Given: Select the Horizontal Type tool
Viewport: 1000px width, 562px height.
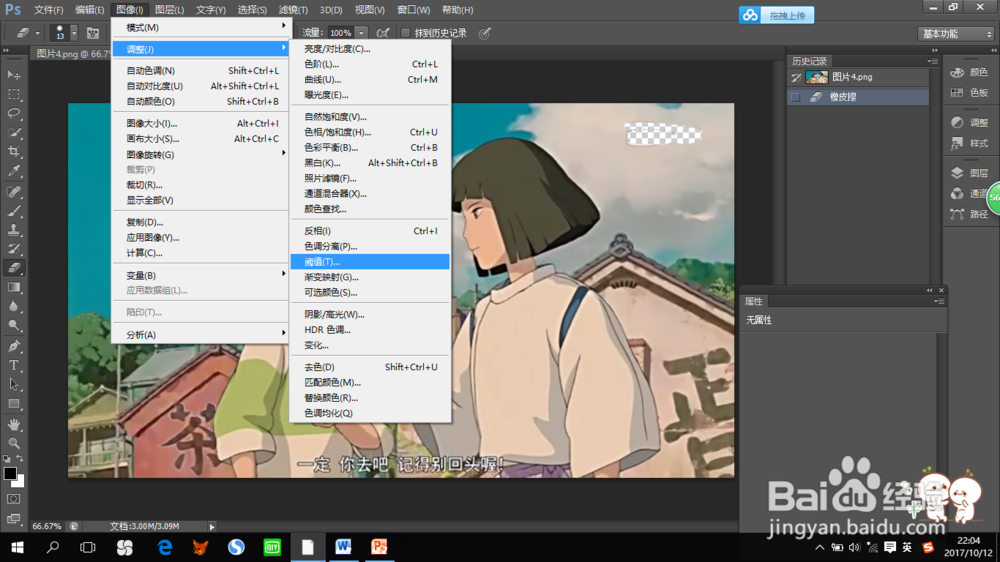Looking at the screenshot, I should tap(13, 366).
